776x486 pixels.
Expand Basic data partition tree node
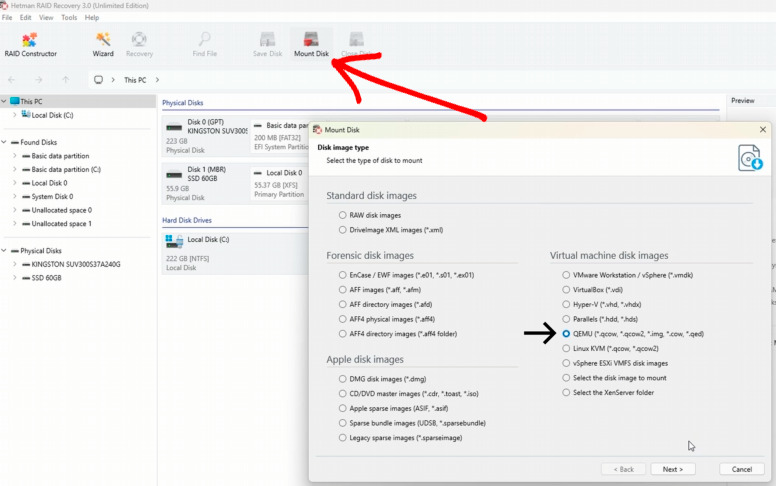click(14, 156)
